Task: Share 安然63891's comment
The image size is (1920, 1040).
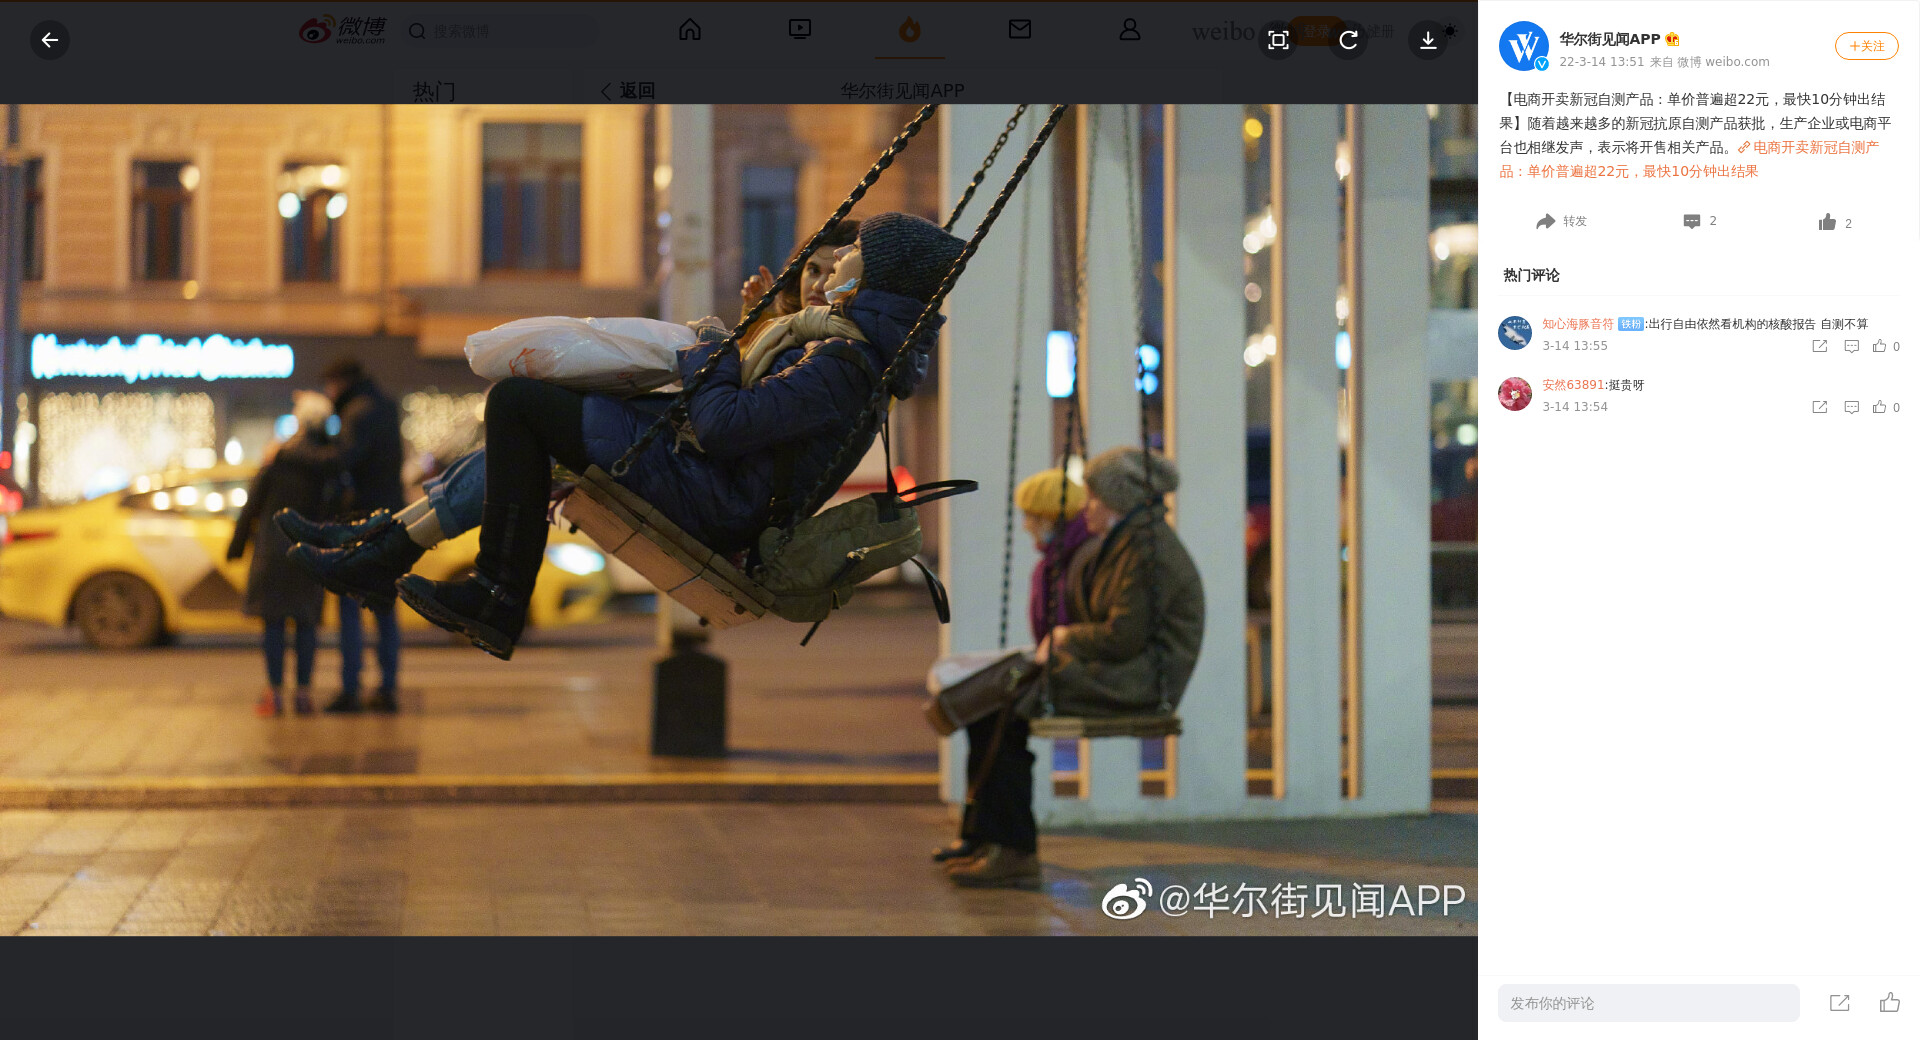Action: (1820, 407)
